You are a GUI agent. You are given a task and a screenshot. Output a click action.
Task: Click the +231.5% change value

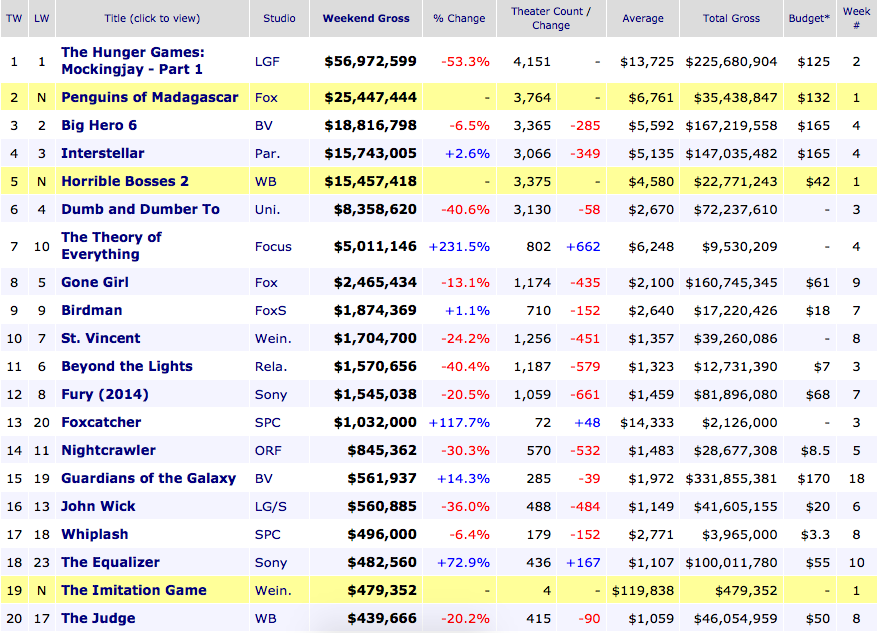pyautogui.click(x=459, y=246)
